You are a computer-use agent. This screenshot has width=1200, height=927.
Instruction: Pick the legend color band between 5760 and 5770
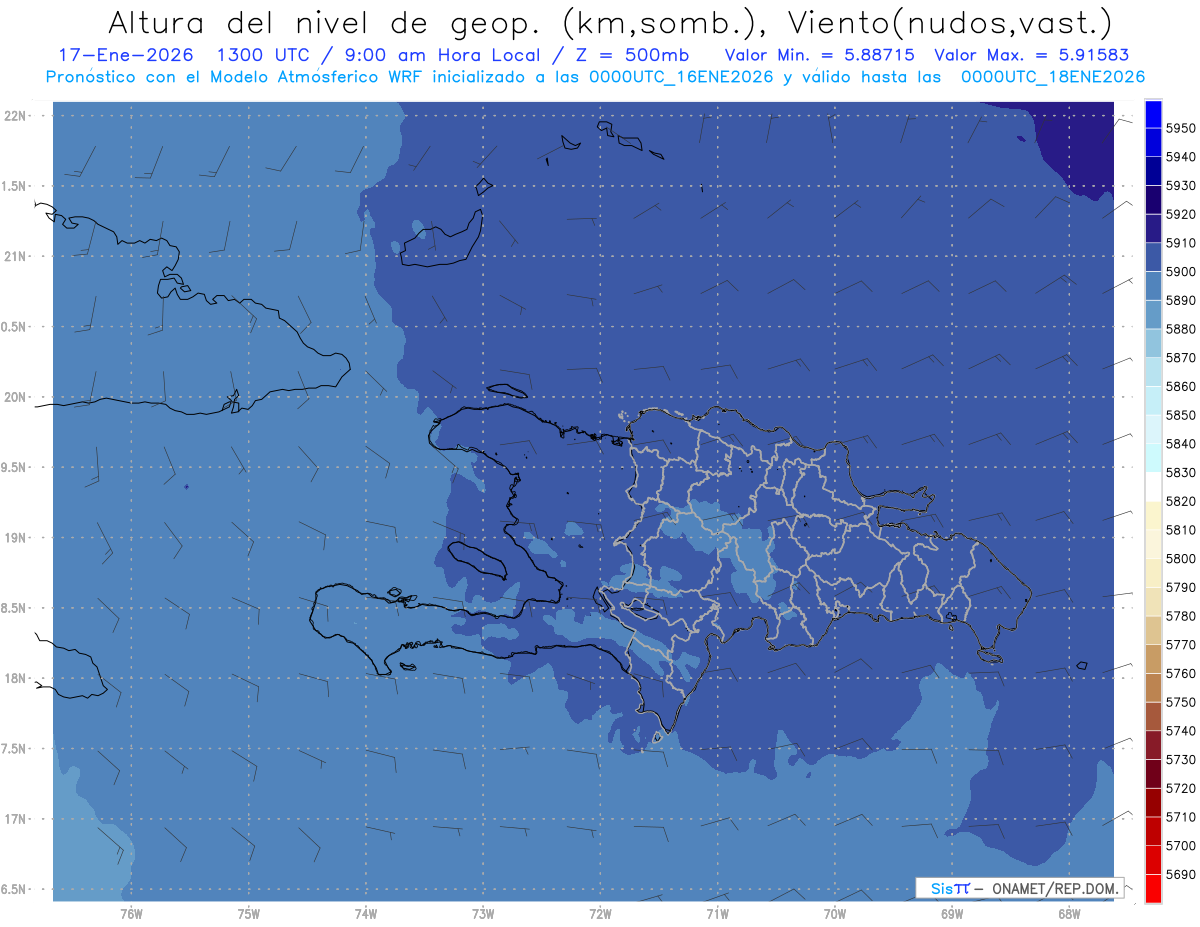click(1153, 659)
